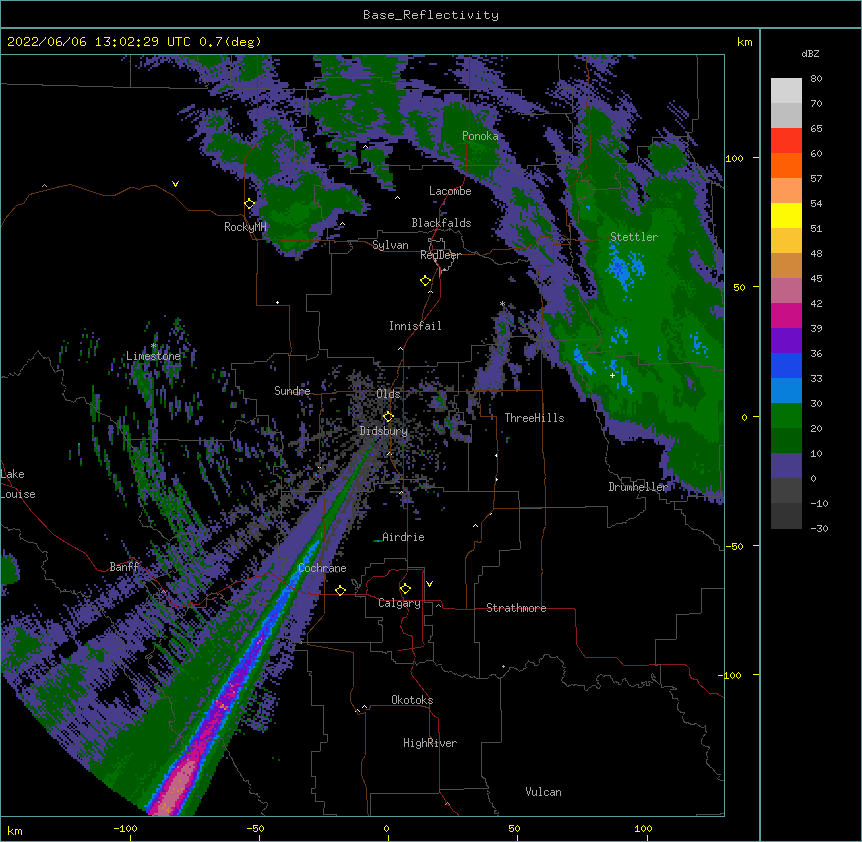862x842 pixels.
Task: Select the yellow diamond marker southeast of Cochrane
Action: pyautogui.click(x=340, y=590)
